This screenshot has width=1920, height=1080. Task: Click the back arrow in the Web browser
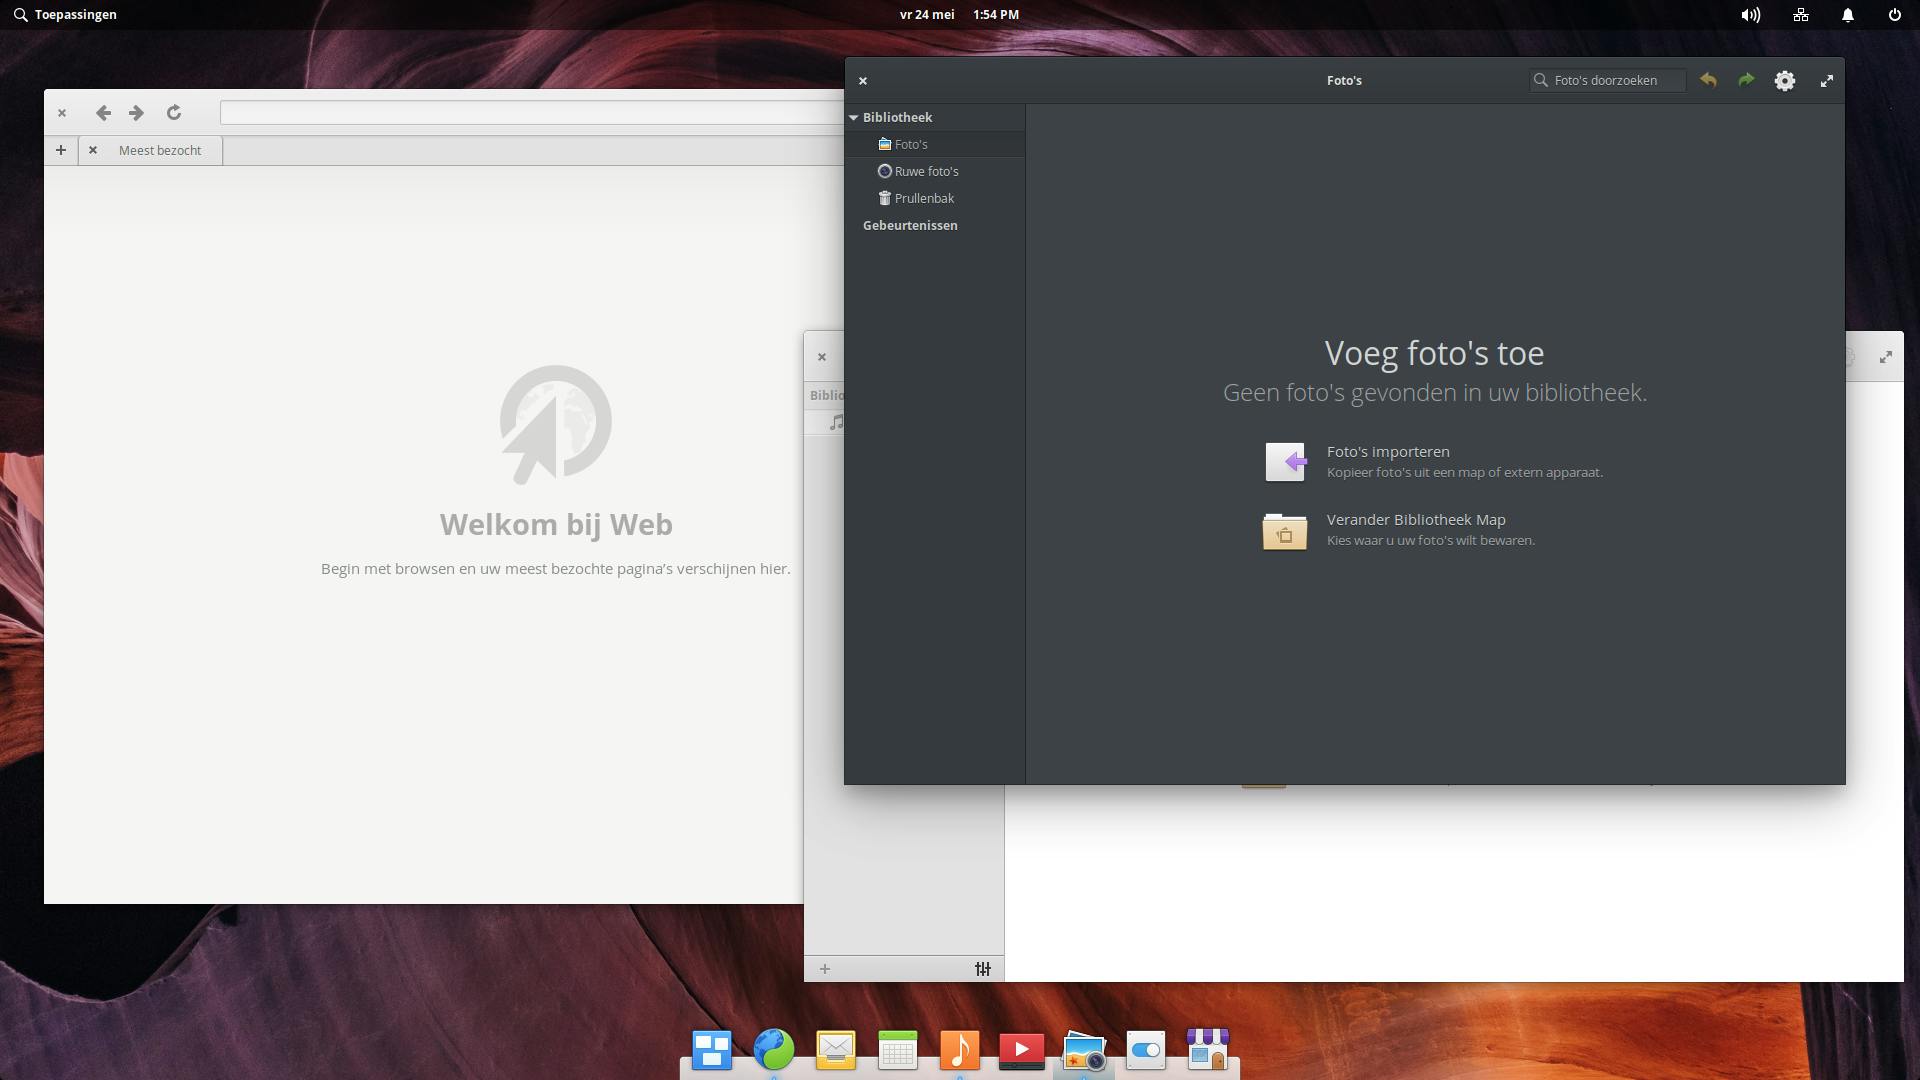tap(103, 113)
